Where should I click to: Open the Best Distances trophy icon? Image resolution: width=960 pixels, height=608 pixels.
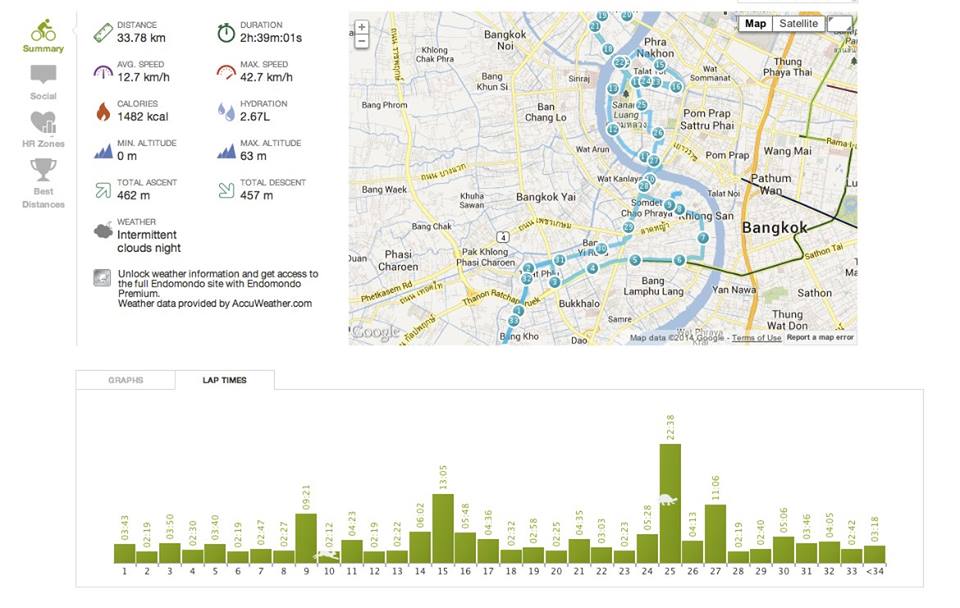tap(43, 170)
